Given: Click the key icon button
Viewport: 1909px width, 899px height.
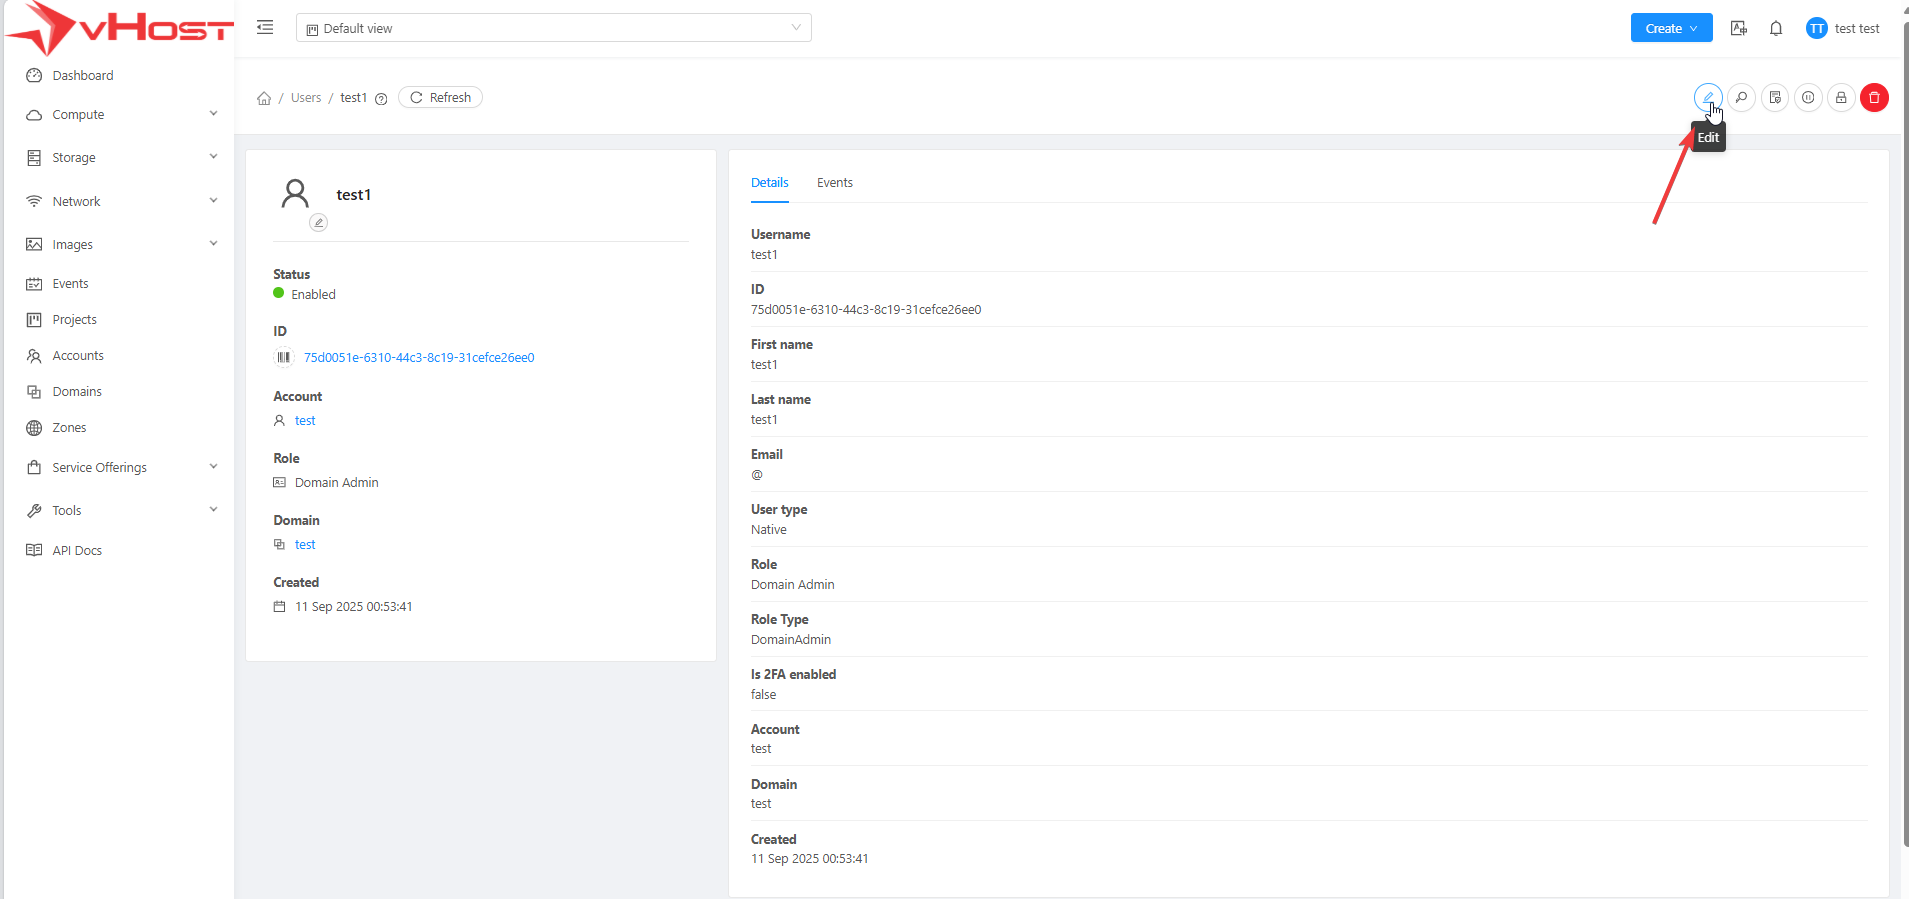Looking at the screenshot, I should click(1741, 98).
